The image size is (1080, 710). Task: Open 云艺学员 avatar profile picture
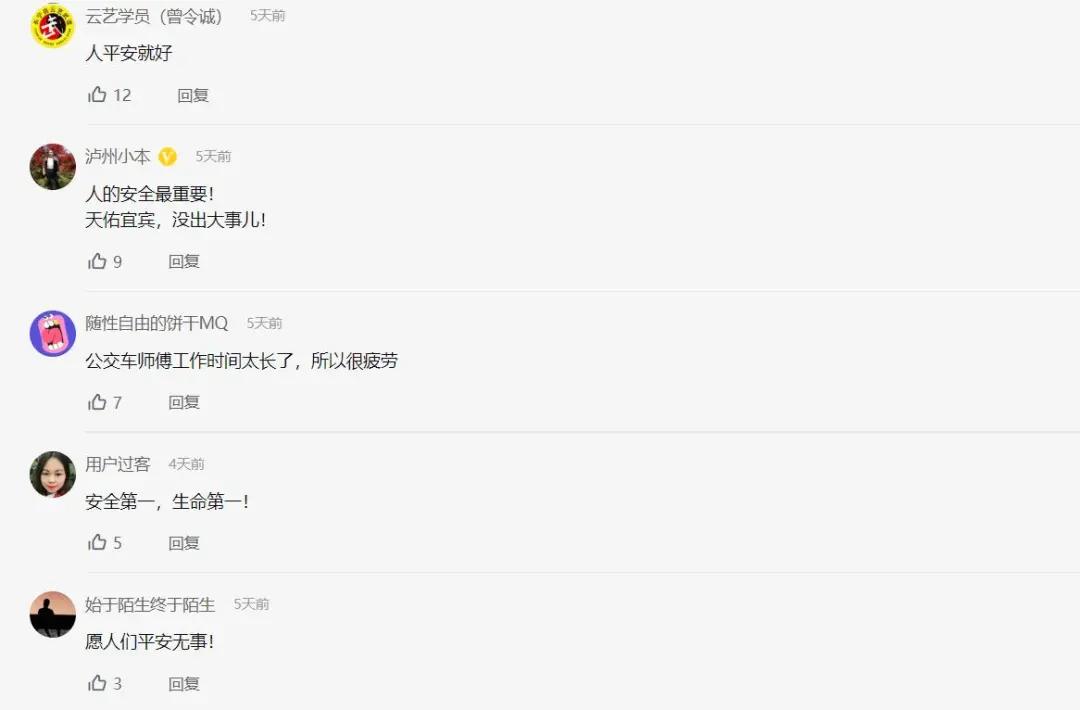pyautogui.click(x=53, y=25)
